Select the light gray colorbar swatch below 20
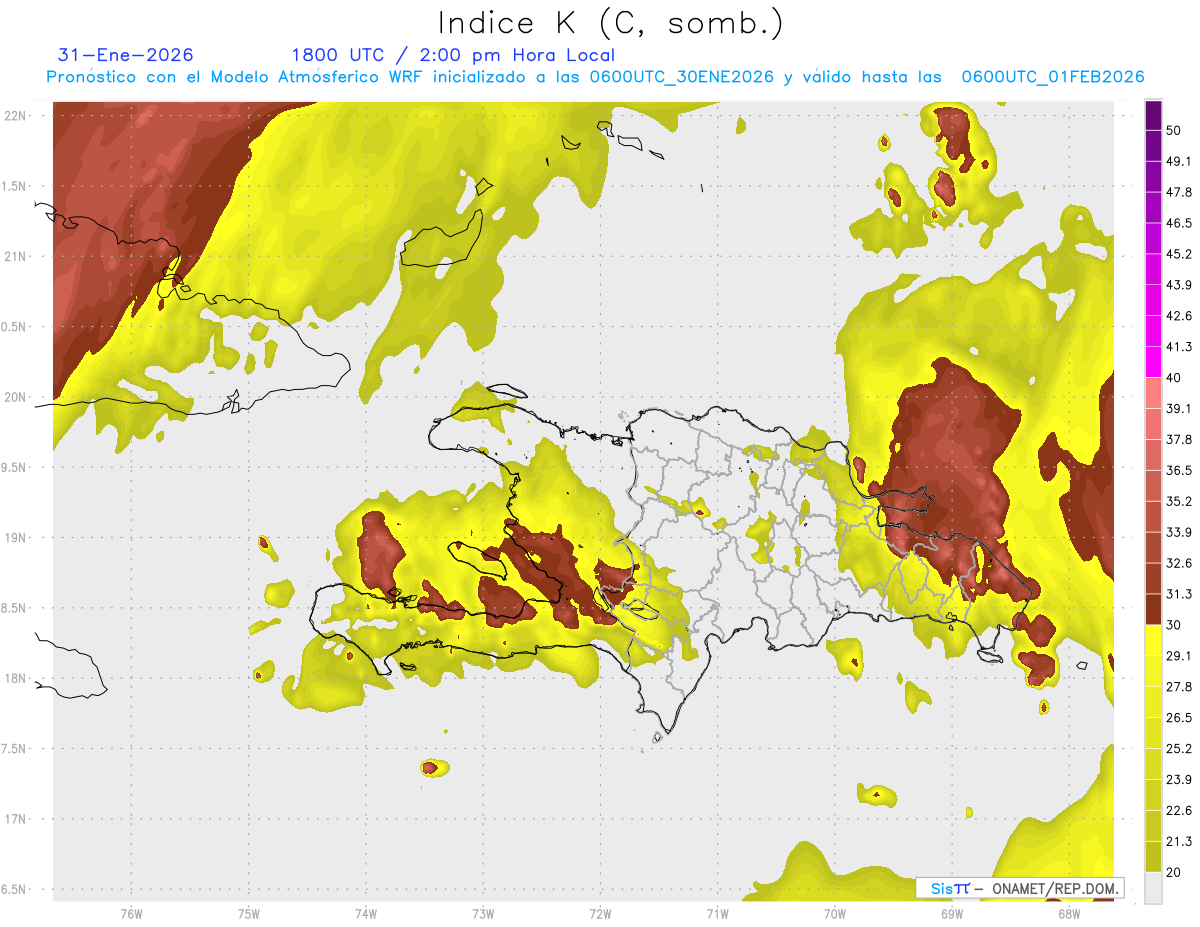 coord(1153,888)
